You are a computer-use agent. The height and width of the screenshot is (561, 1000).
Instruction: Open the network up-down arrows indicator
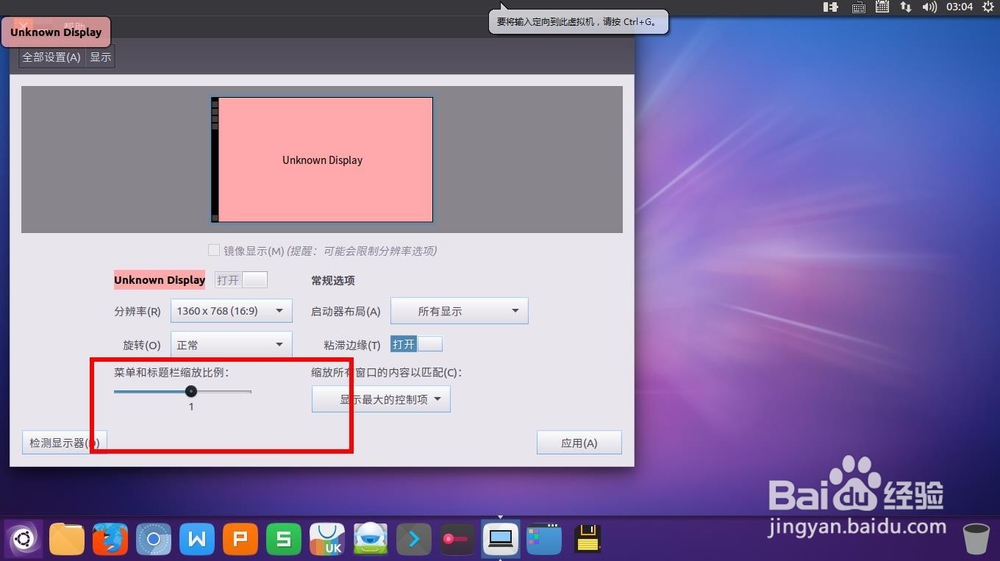click(906, 7)
